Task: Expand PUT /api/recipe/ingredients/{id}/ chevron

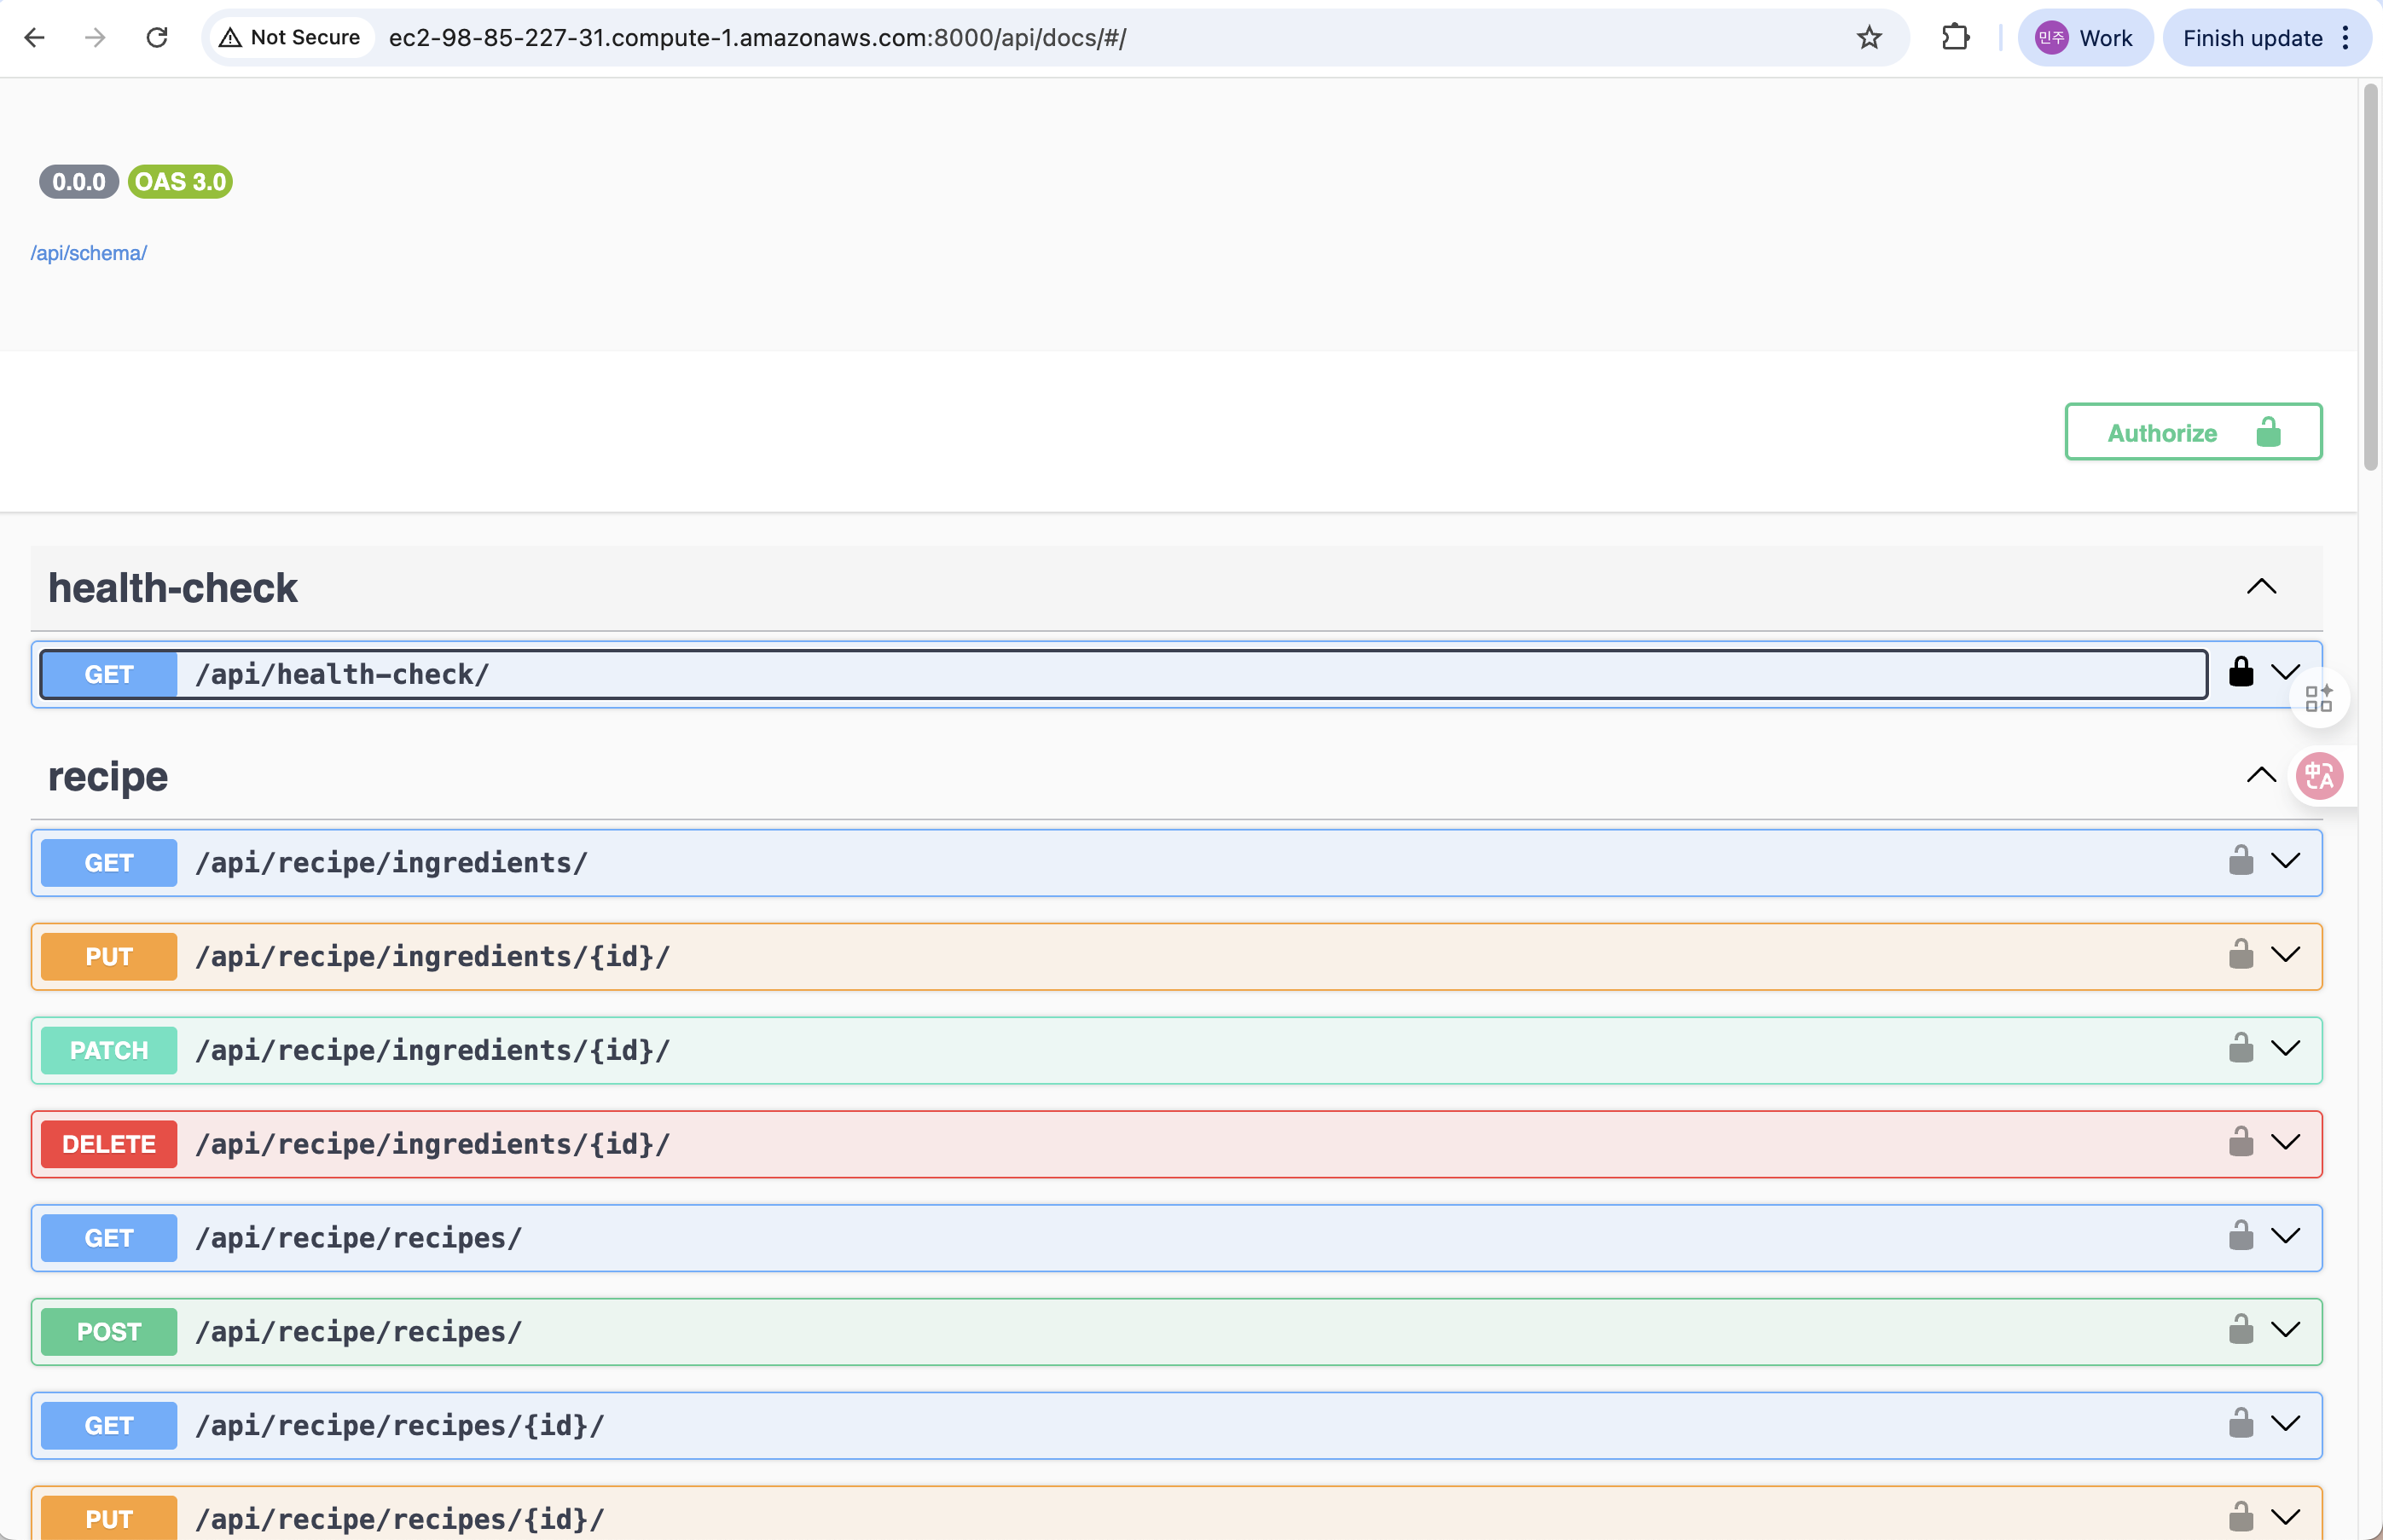Action: (x=2285, y=955)
